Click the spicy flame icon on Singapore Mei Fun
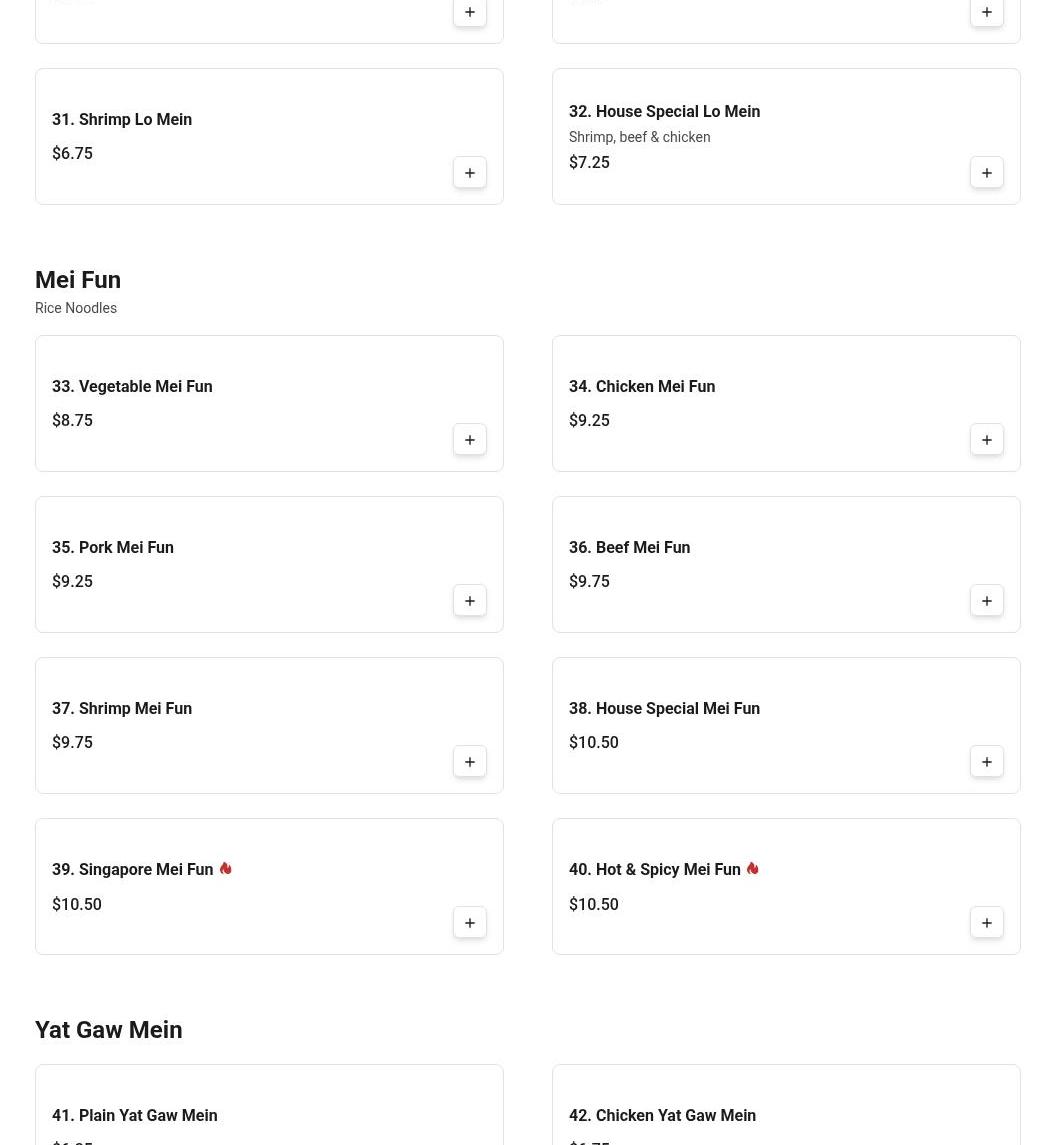Image resolution: width=1050 pixels, height=1145 pixels. pos(225,869)
